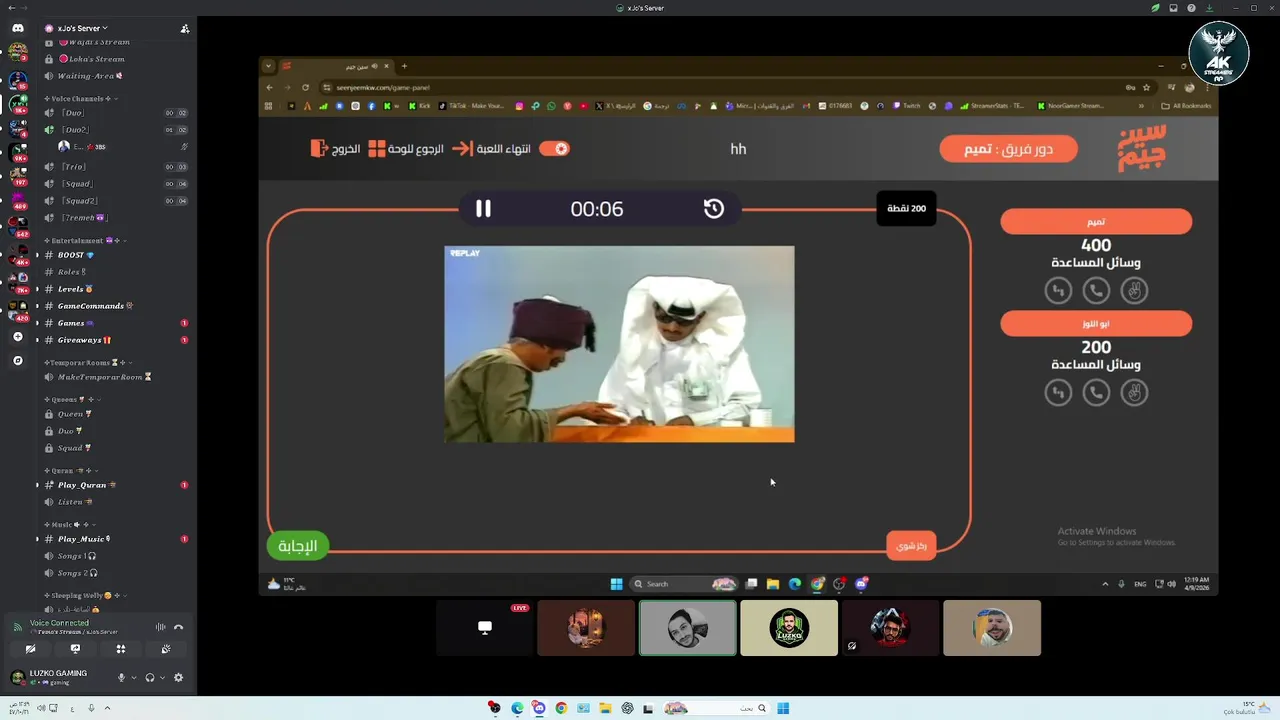Select the ابو اللوز team name bar

coord(1096,323)
